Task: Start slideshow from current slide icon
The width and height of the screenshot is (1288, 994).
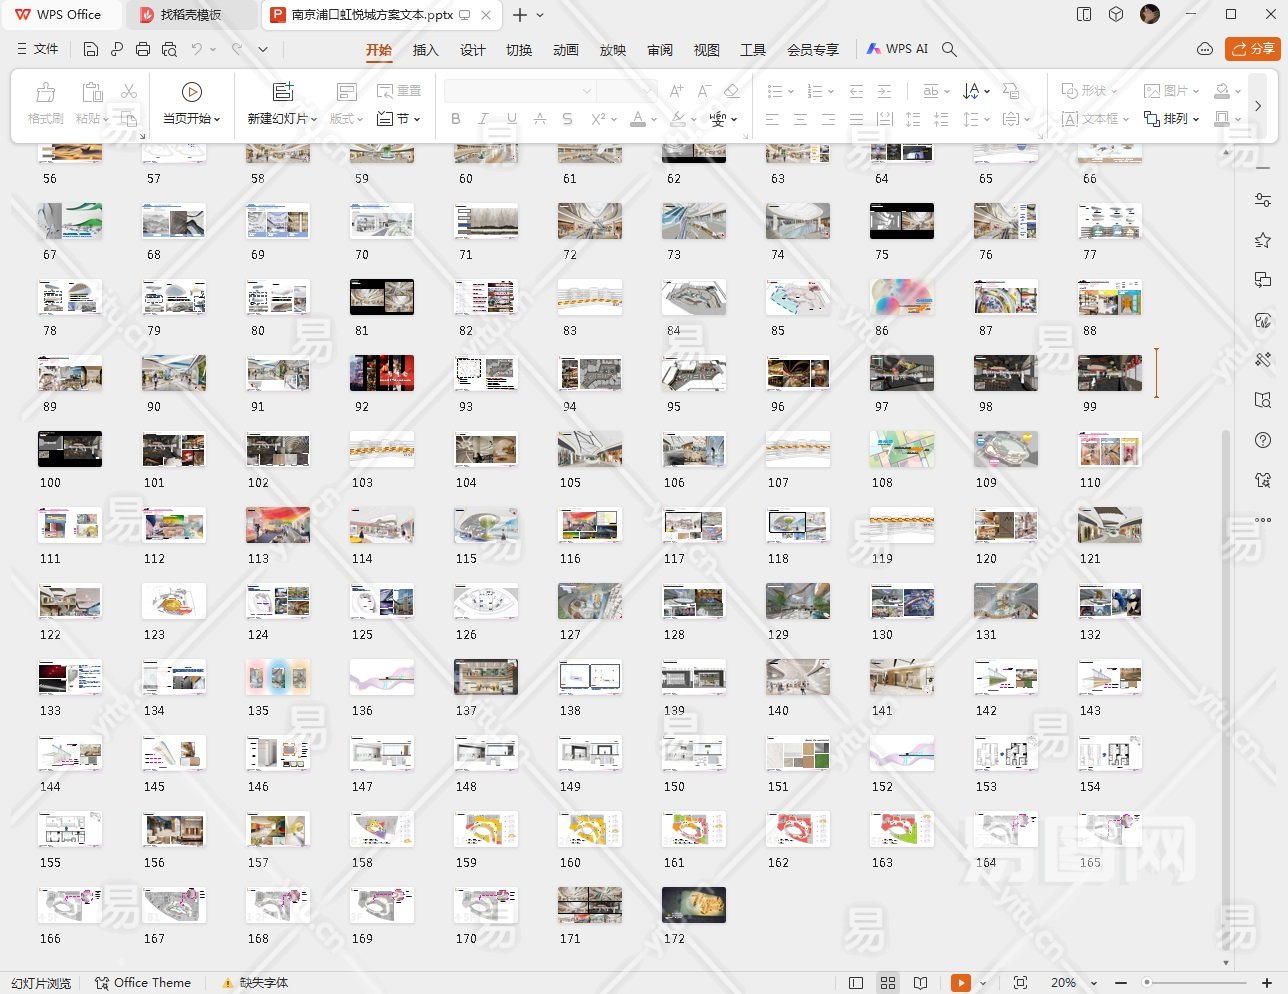Action: [192, 92]
